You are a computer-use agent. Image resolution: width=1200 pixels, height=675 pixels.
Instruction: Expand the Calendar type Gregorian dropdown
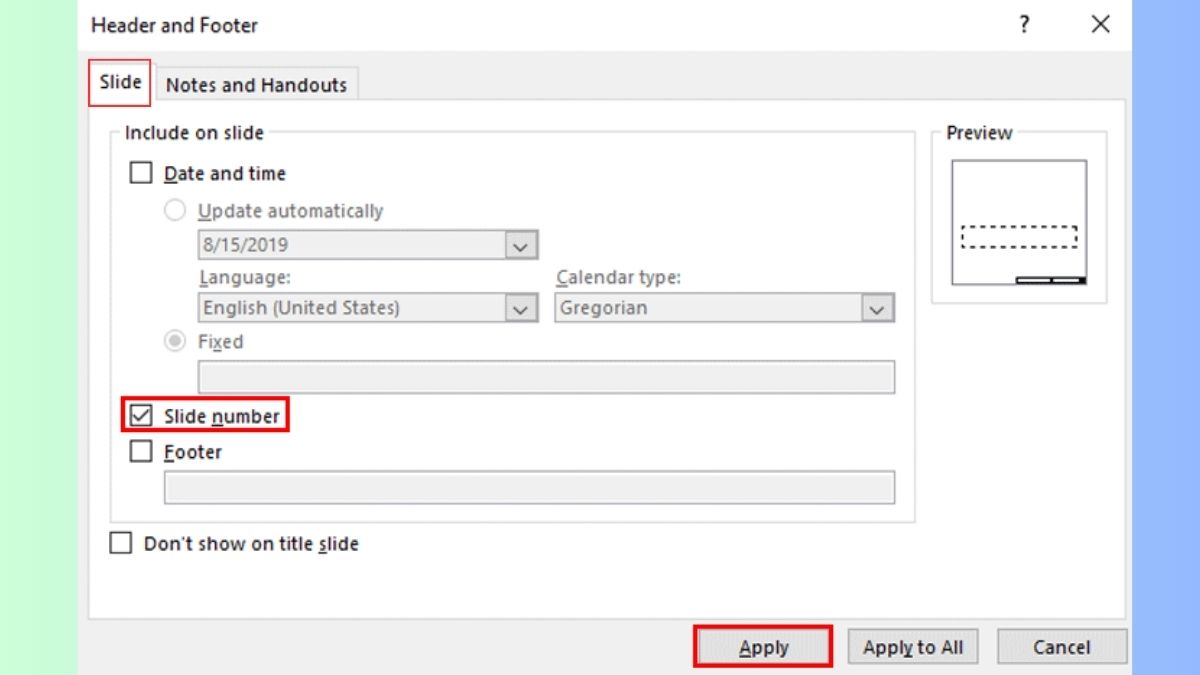click(876, 309)
